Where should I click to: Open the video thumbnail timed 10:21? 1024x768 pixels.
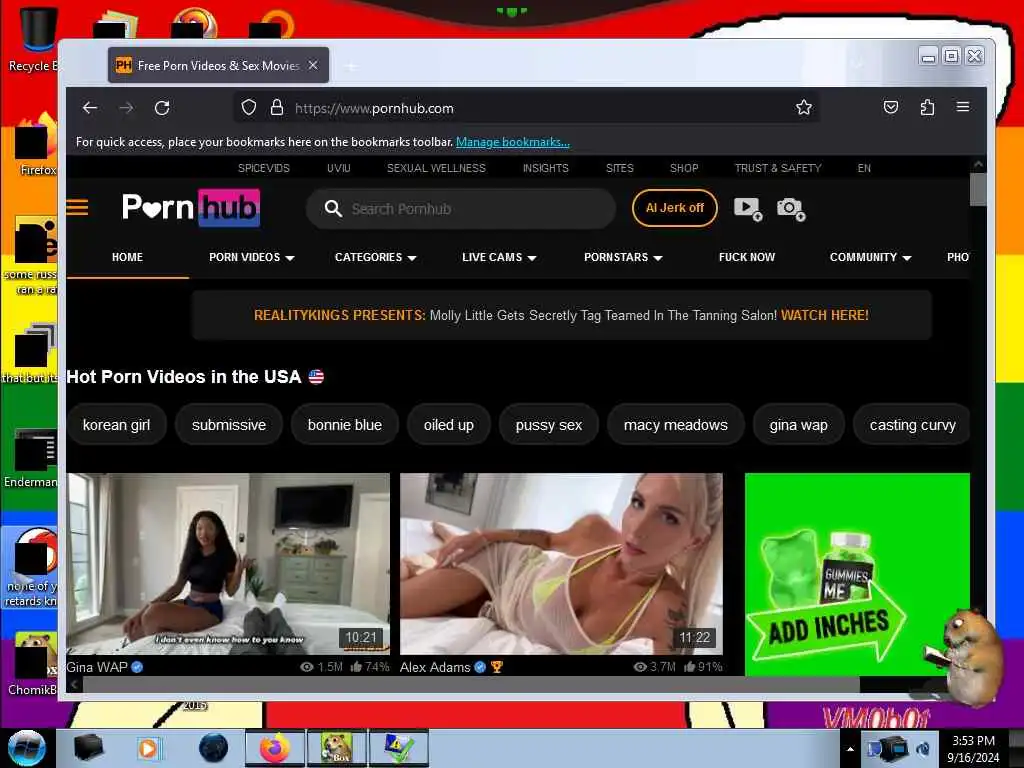228,564
